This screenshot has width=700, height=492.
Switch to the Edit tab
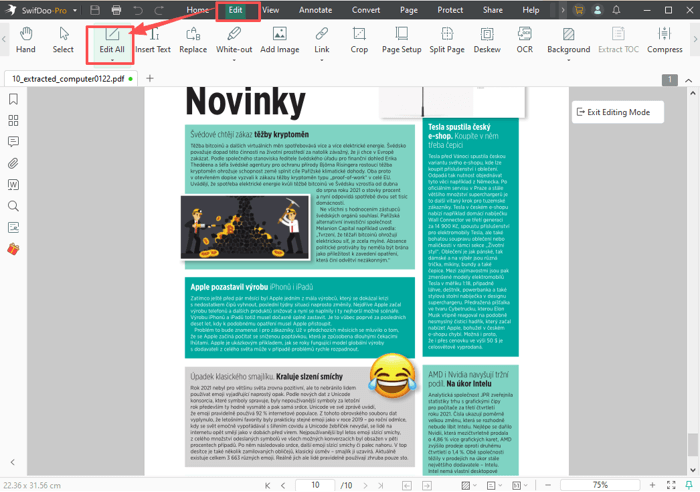click(235, 10)
